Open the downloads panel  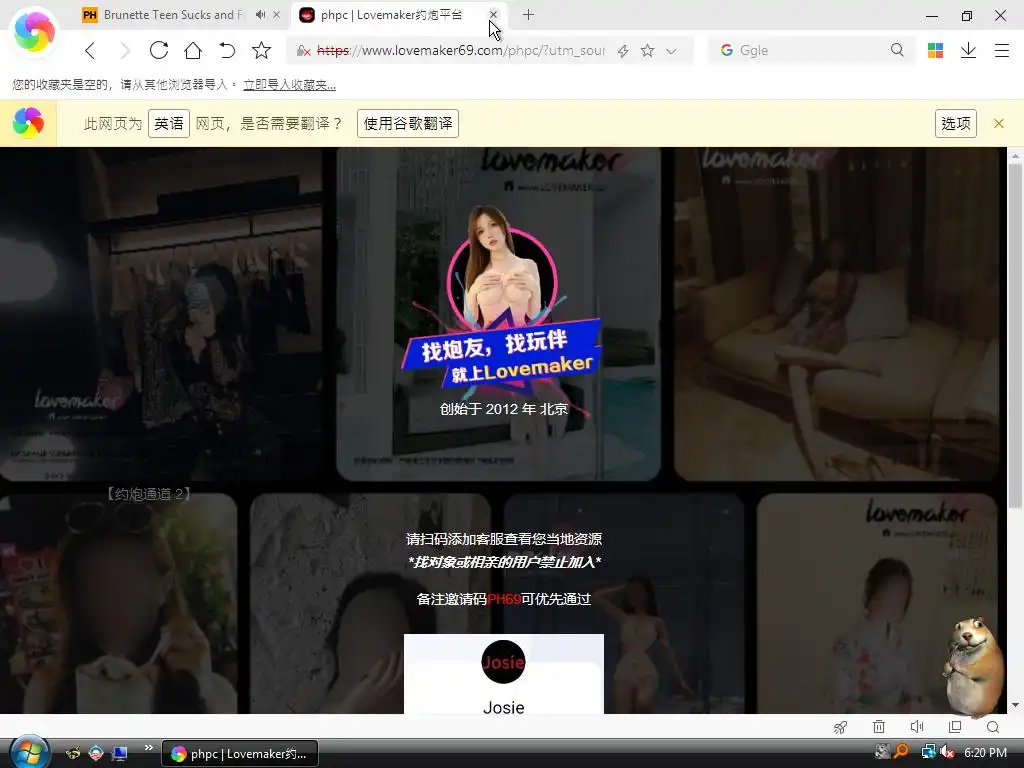[968, 50]
